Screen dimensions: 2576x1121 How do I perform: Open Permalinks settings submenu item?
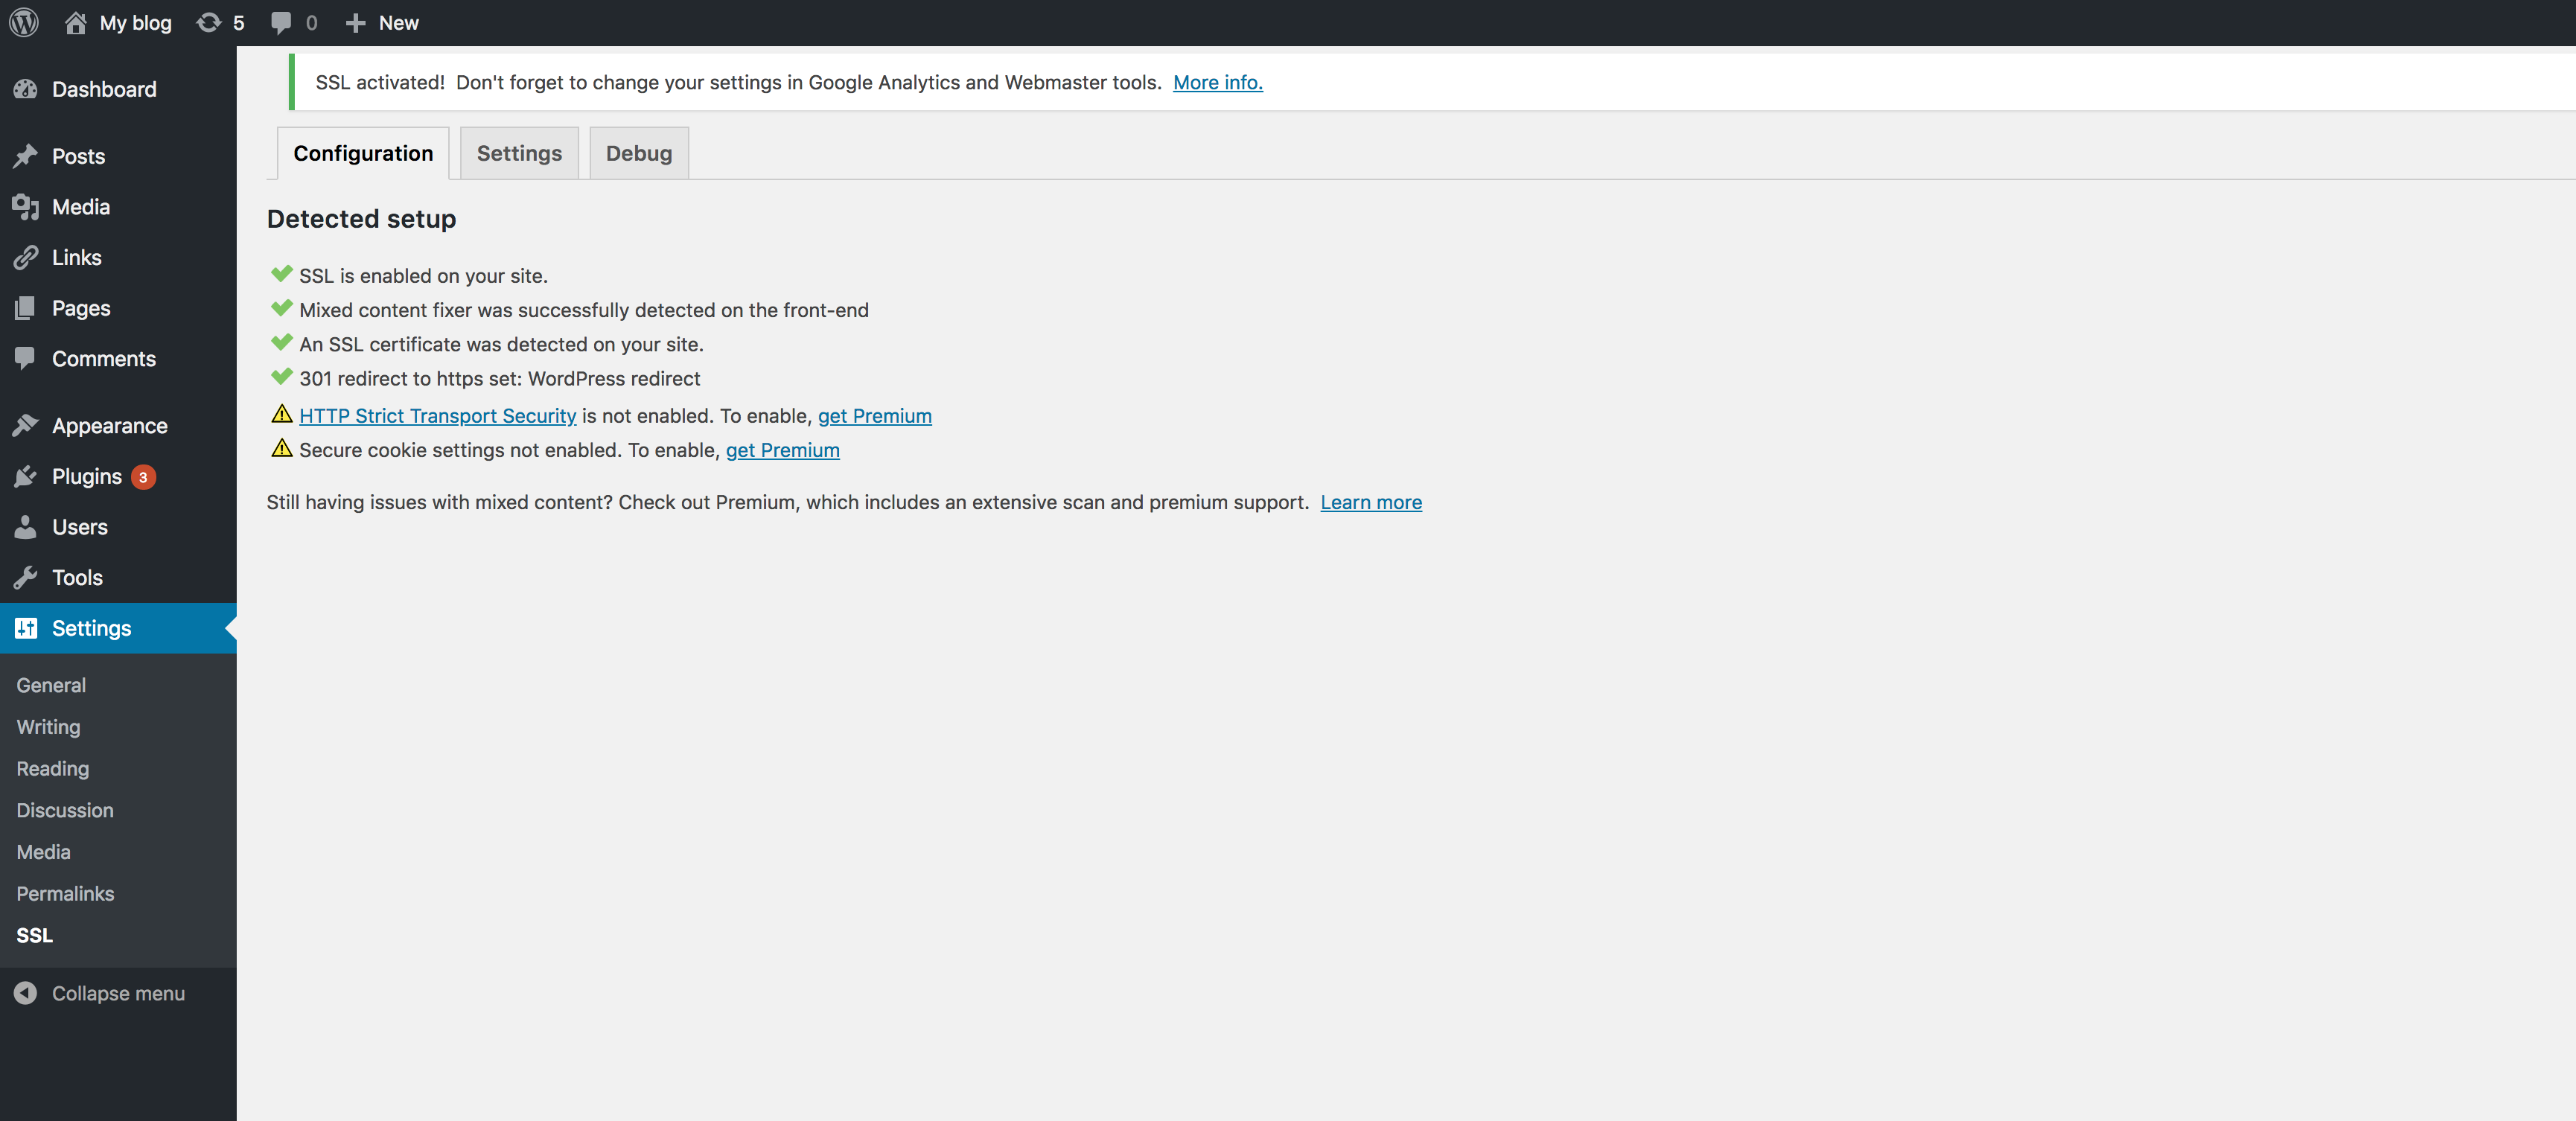65,894
